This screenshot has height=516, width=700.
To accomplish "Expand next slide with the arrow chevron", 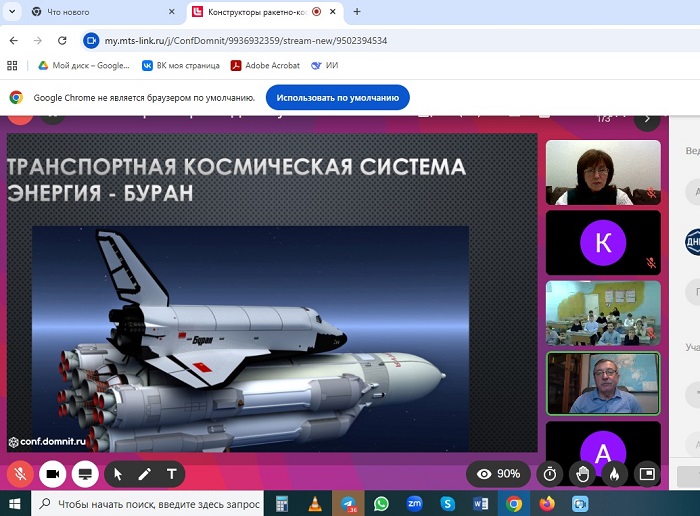I will click(647, 118).
